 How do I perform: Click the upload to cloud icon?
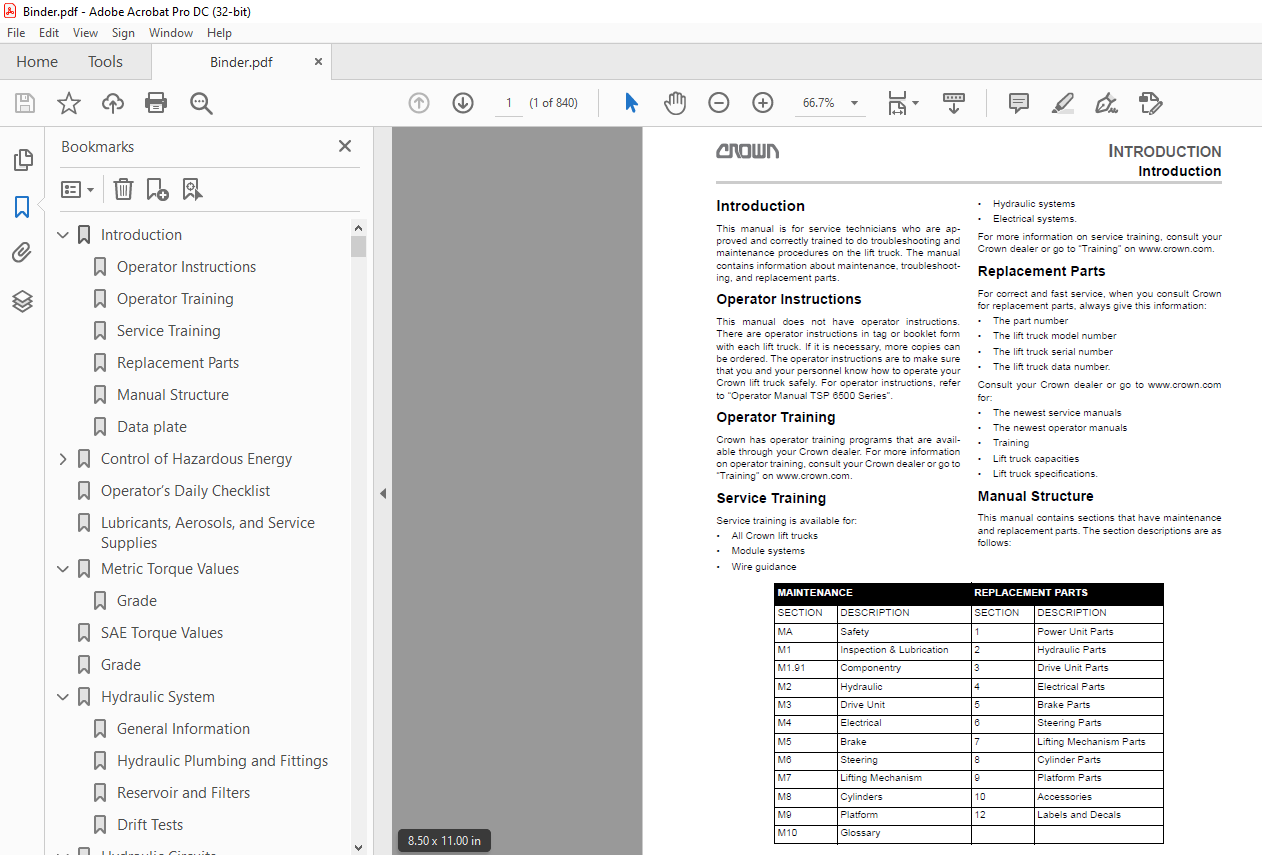pyautogui.click(x=113, y=103)
